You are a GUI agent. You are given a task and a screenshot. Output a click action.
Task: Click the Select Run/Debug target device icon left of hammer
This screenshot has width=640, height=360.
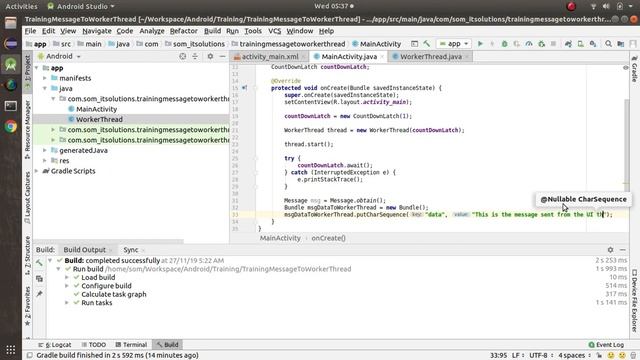[414, 44]
